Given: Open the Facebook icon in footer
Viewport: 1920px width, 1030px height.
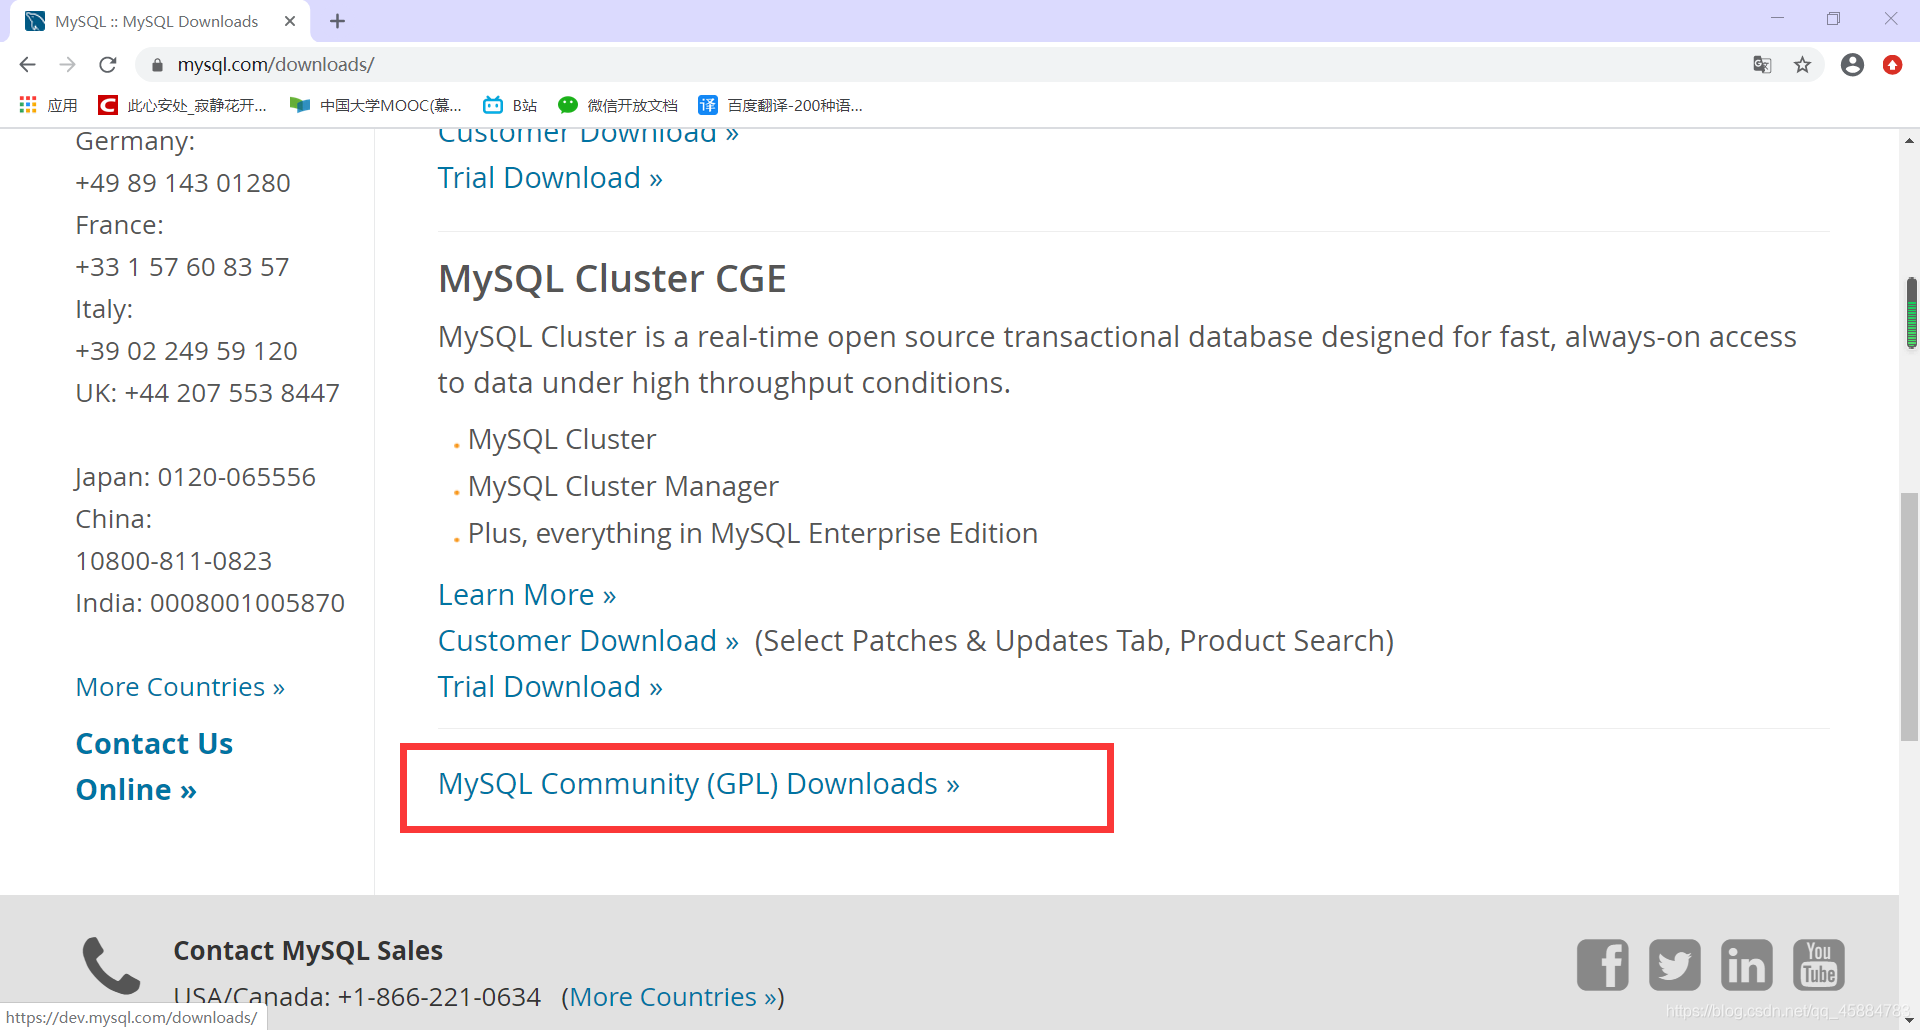Looking at the screenshot, I should [x=1603, y=965].
